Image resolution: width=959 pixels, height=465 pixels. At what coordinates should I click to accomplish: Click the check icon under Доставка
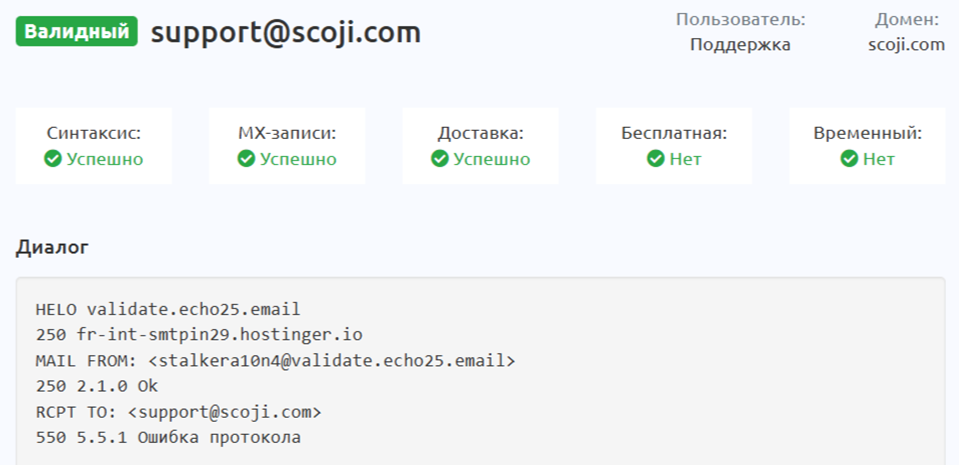pyautogui.click(x=440, y=159)
